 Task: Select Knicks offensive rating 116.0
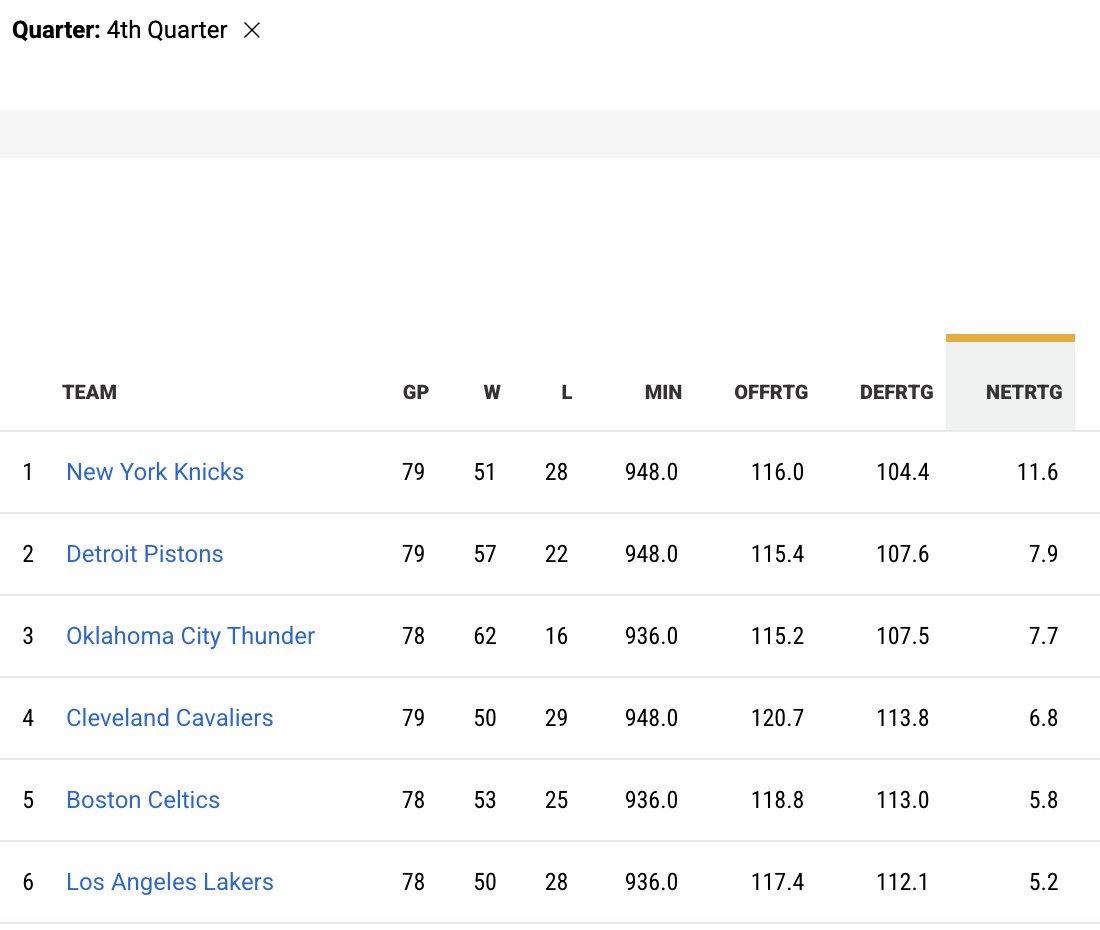click(777, 472)
